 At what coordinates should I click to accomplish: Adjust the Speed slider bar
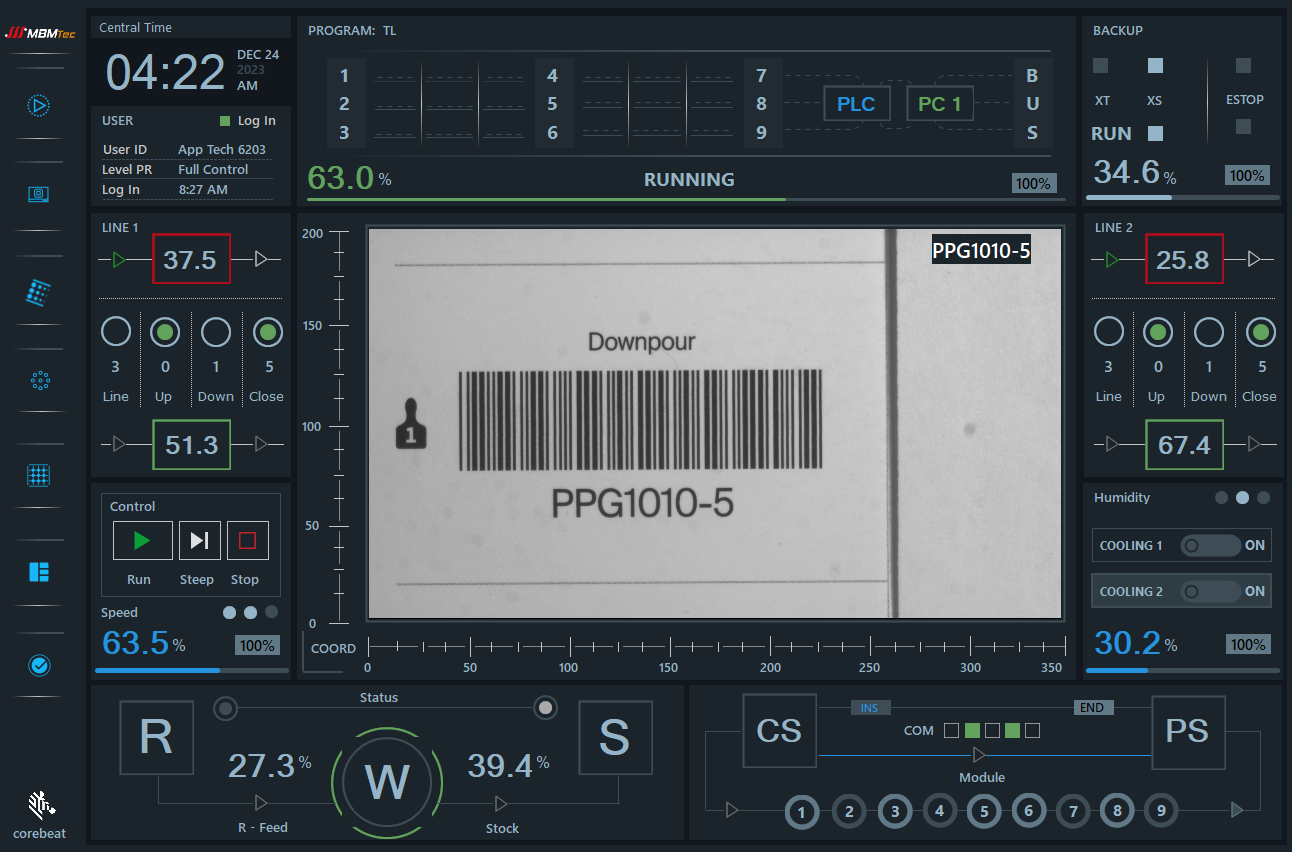click(x=191, y=670)
